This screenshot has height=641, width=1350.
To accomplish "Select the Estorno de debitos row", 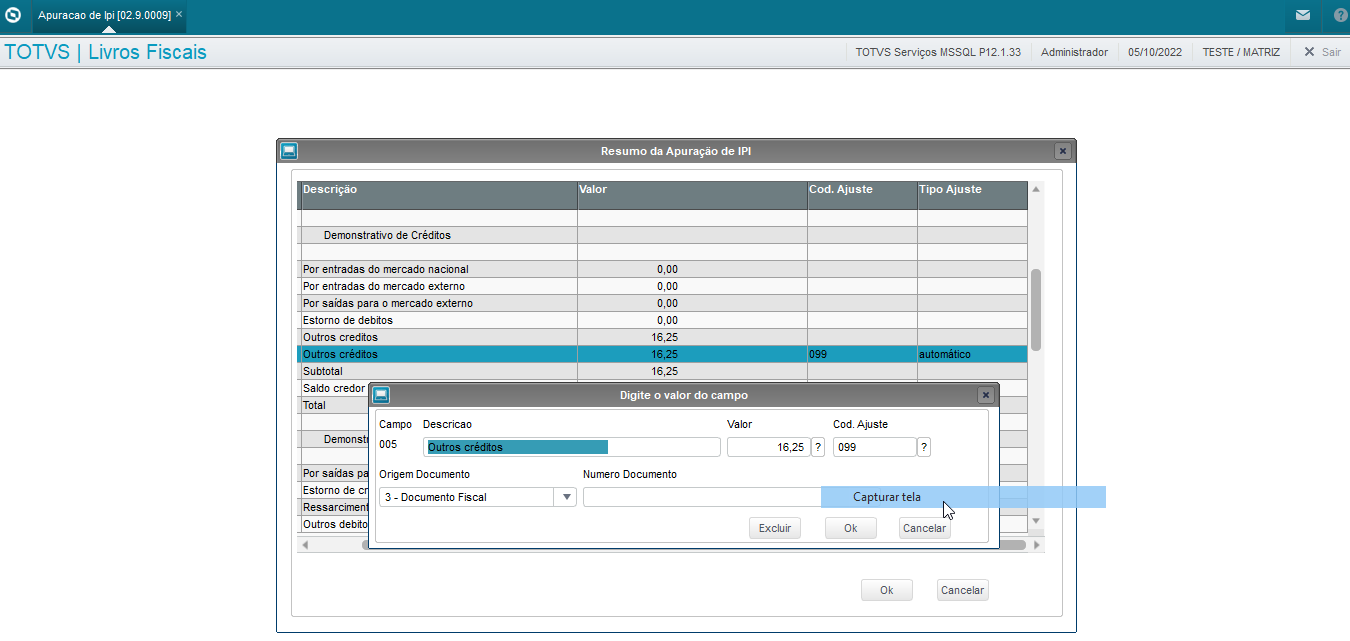I will pyautogui.click(x=662, y=320).
